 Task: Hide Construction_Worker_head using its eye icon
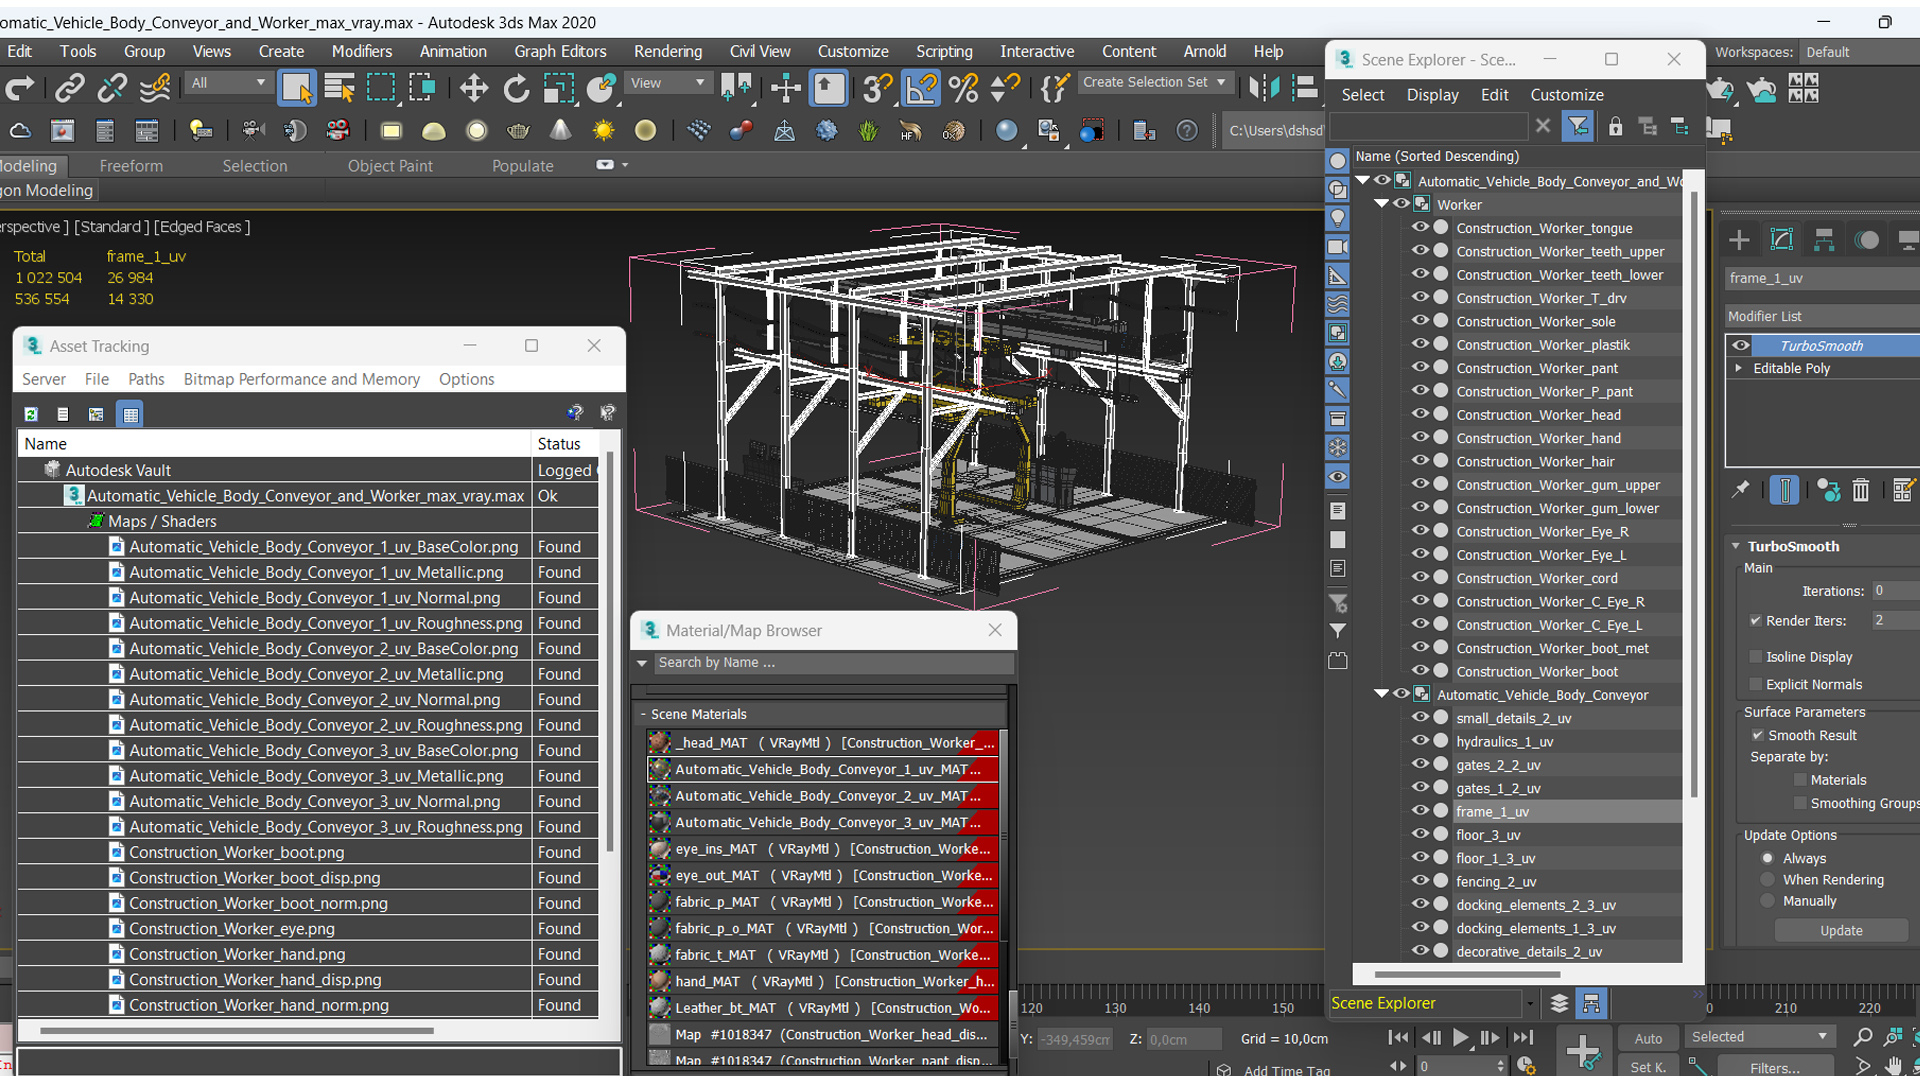(x=1419, y=414)
